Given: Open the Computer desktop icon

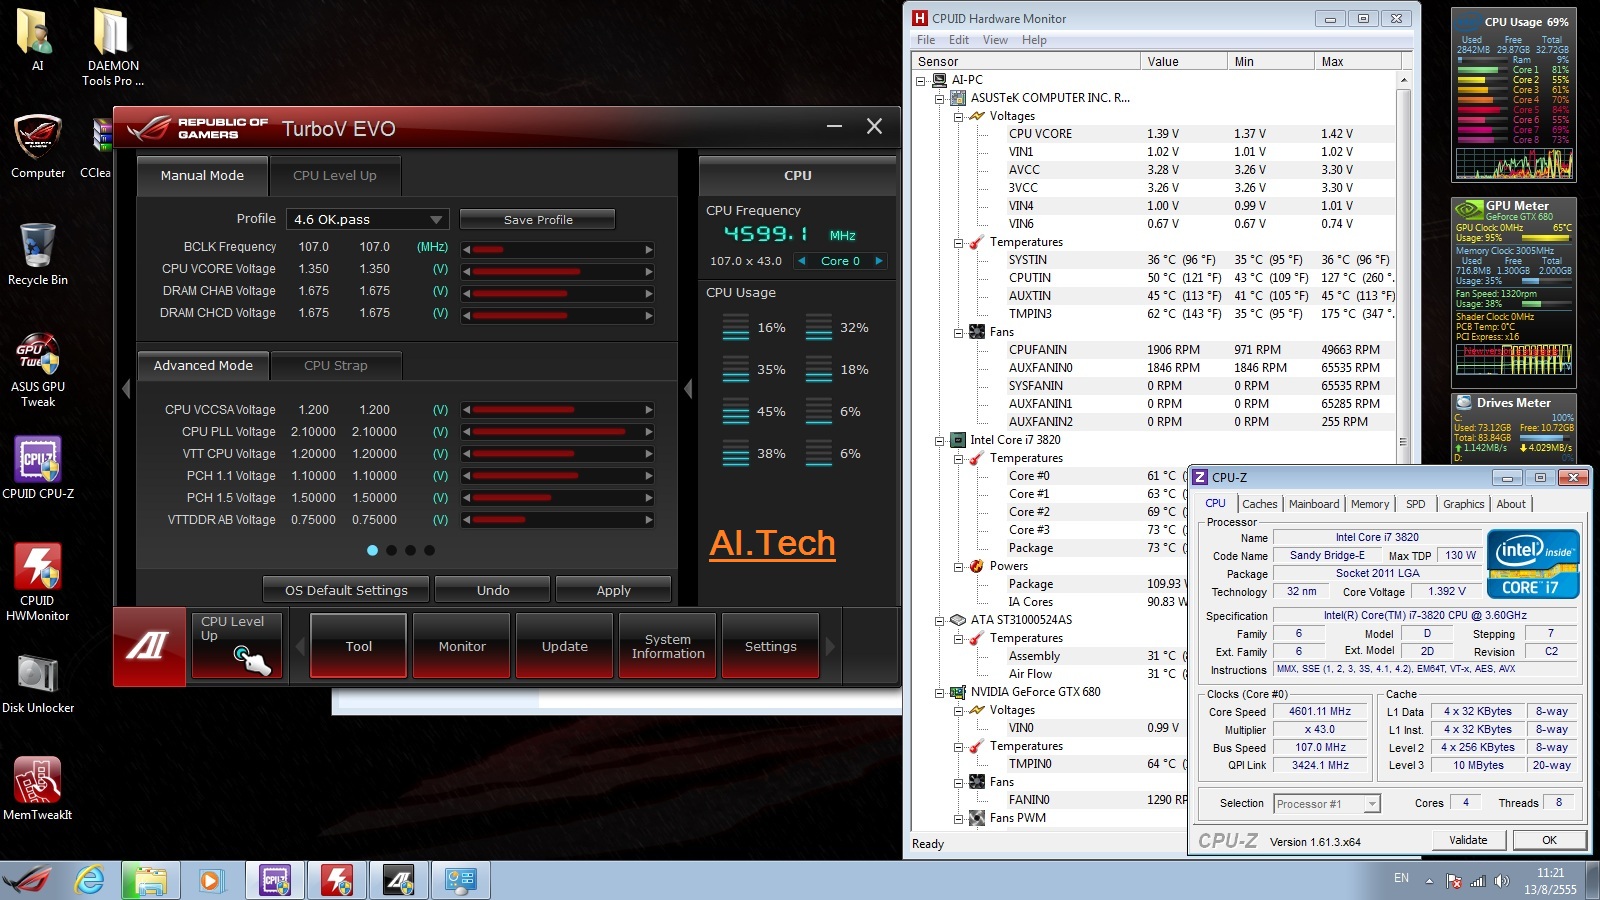Looking at the screenshot, I should 38,146.
